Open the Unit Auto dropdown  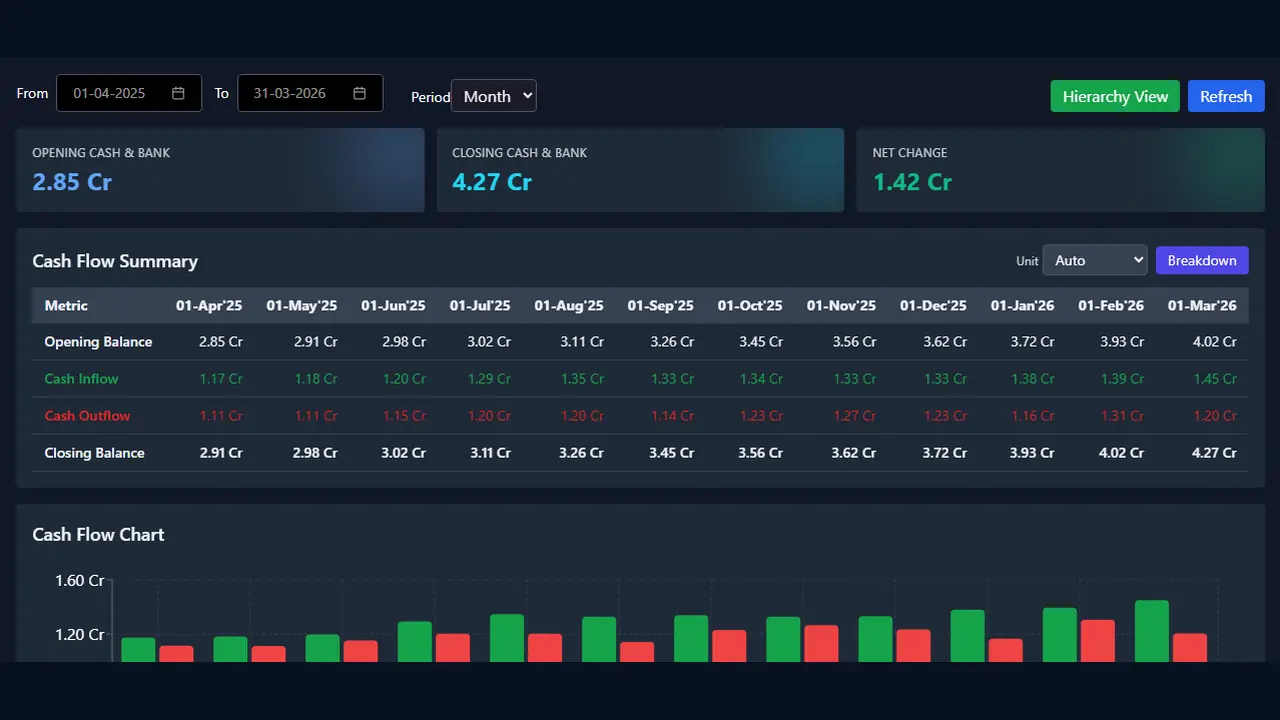(1095, 260)
